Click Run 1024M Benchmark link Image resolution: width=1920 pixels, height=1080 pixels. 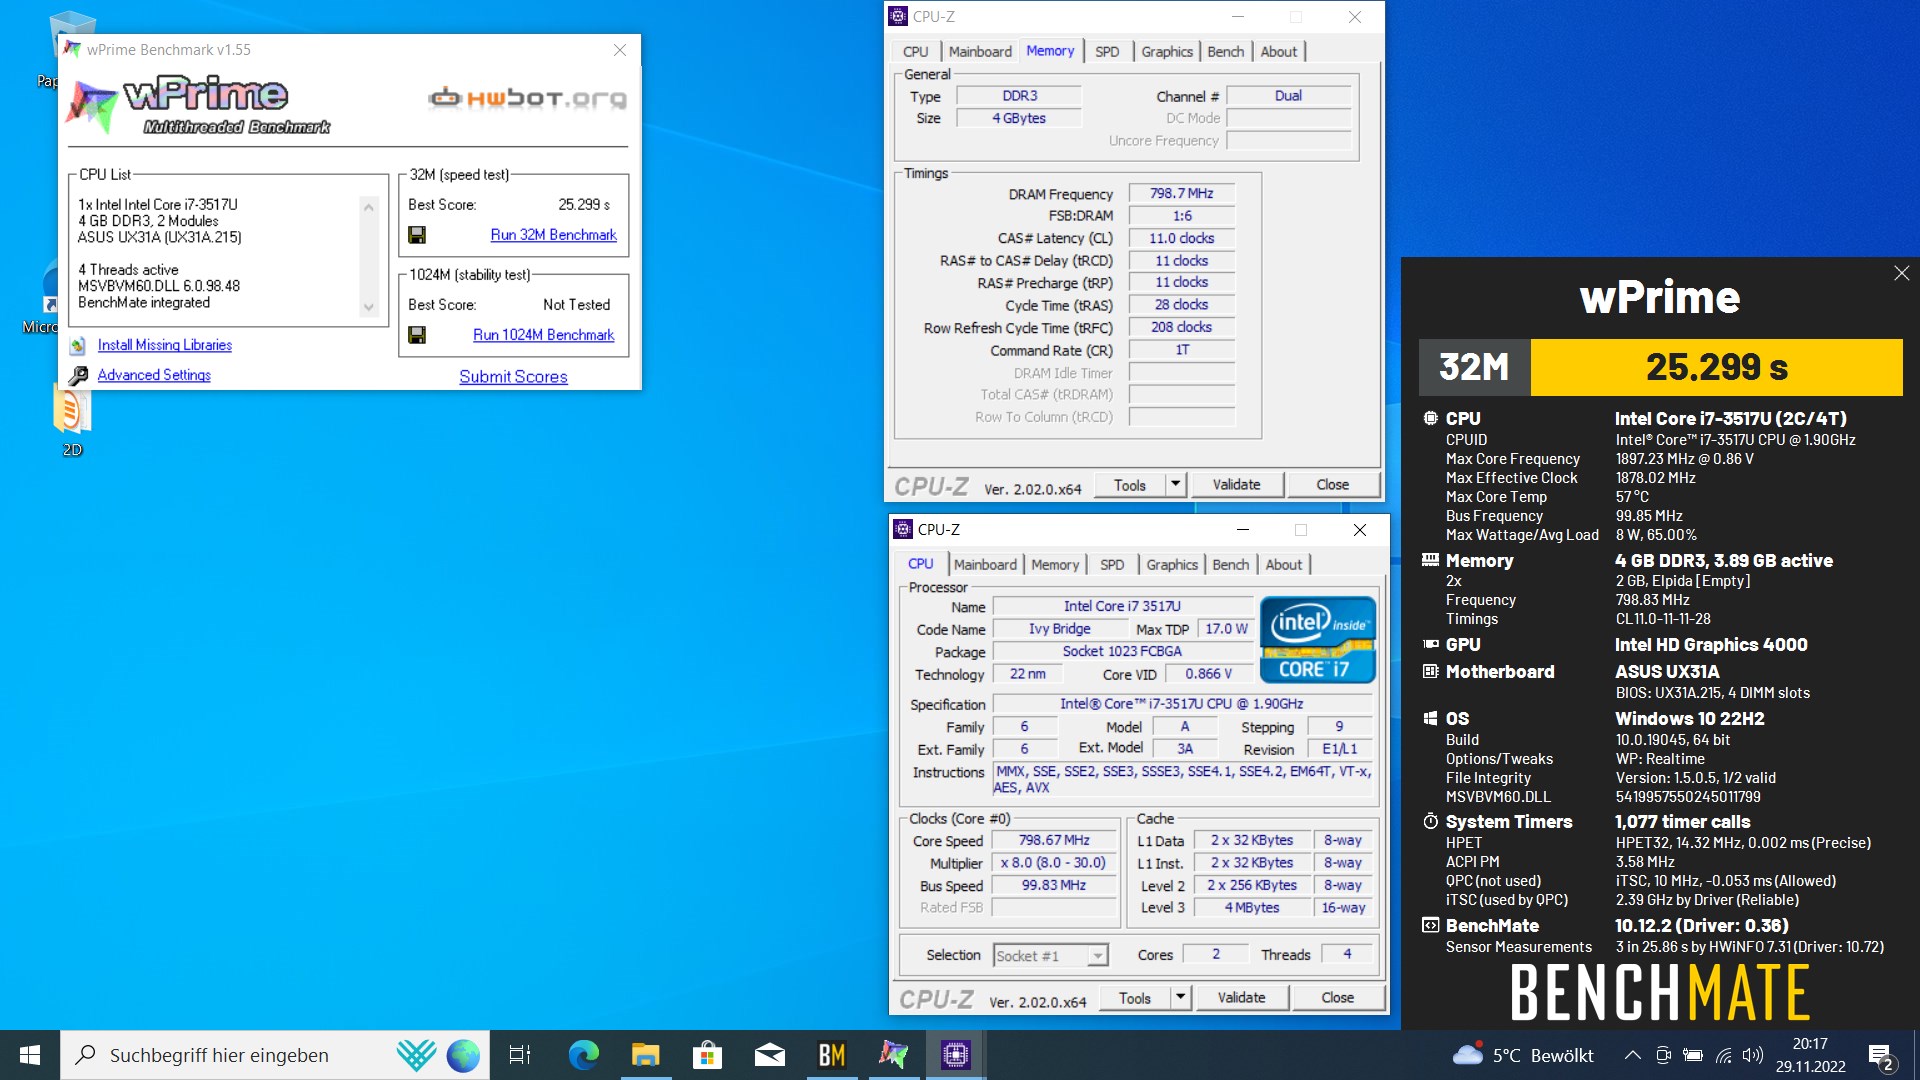point(543,335)
